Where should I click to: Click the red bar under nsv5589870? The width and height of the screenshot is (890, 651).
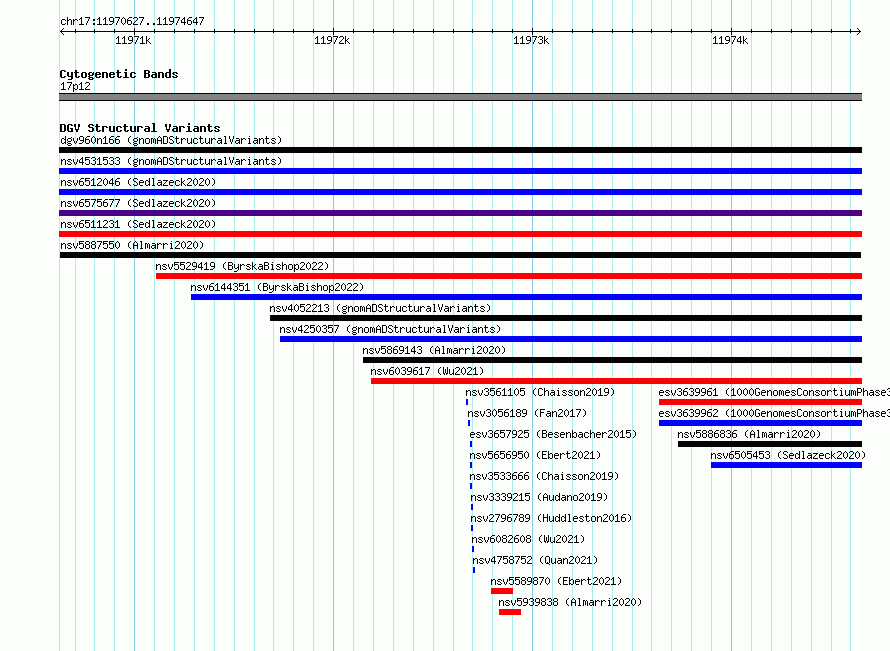502,591
